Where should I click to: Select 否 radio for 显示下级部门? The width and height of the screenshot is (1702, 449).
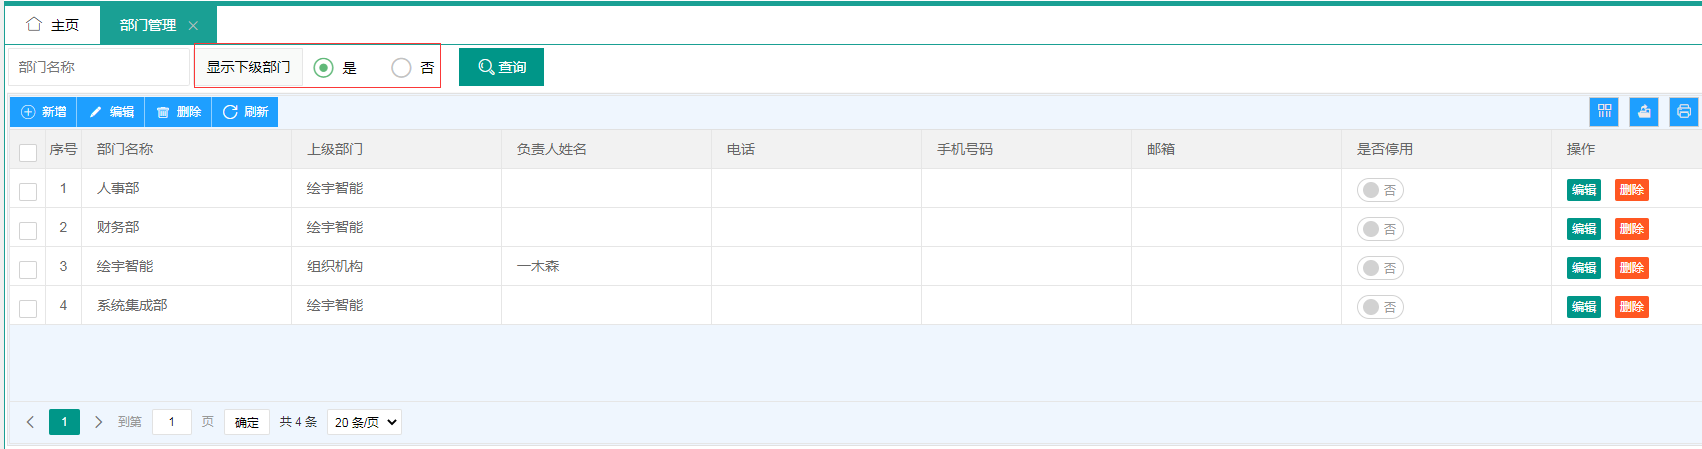click(x=401, y=68)
